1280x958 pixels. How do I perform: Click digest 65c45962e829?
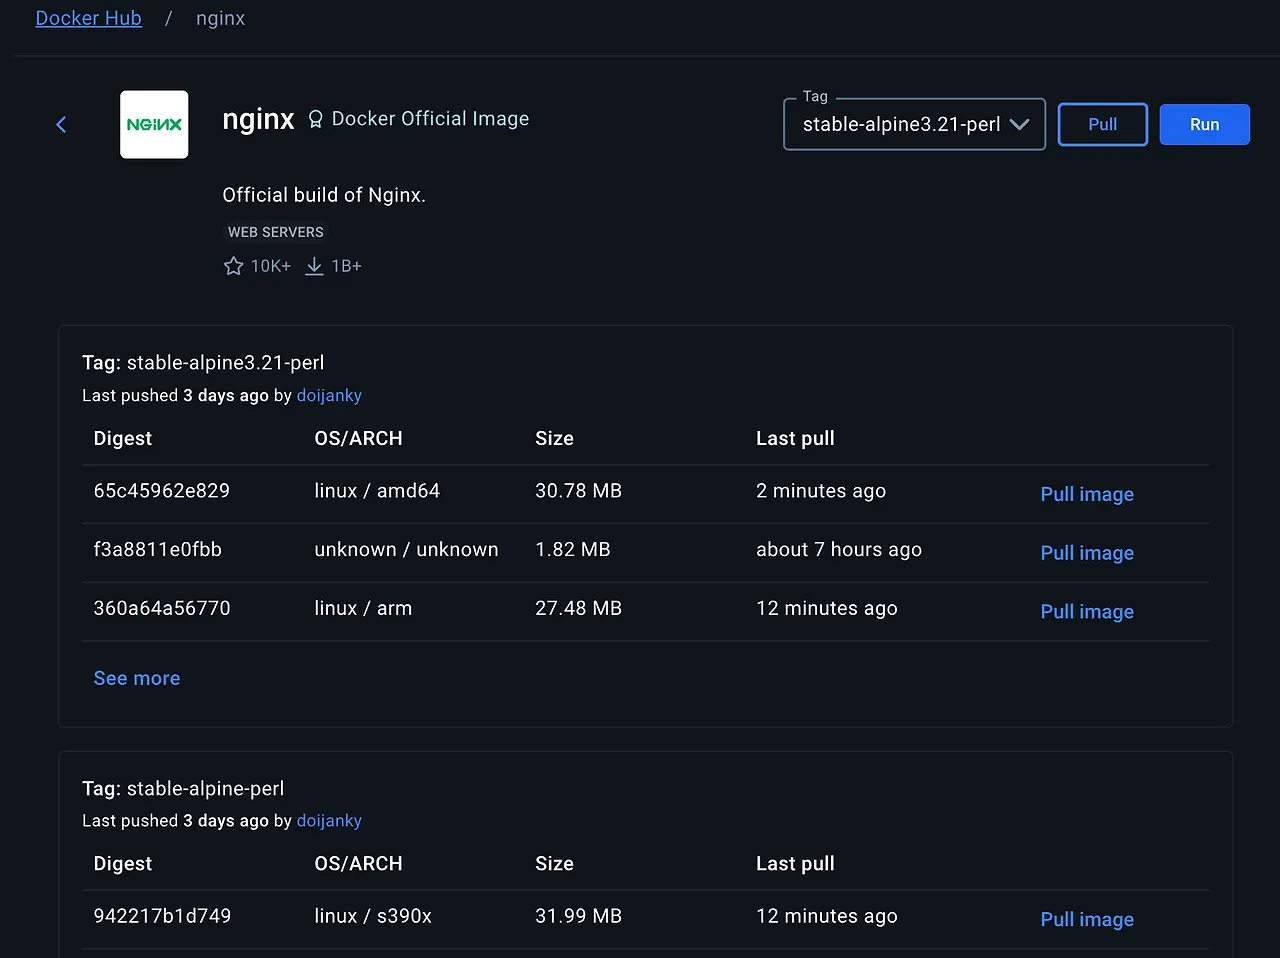[162, 491]
